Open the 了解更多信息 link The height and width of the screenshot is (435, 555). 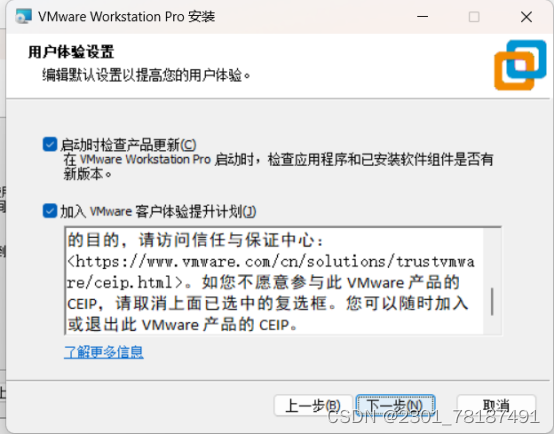pyautogui.click(x=104, y=352)
